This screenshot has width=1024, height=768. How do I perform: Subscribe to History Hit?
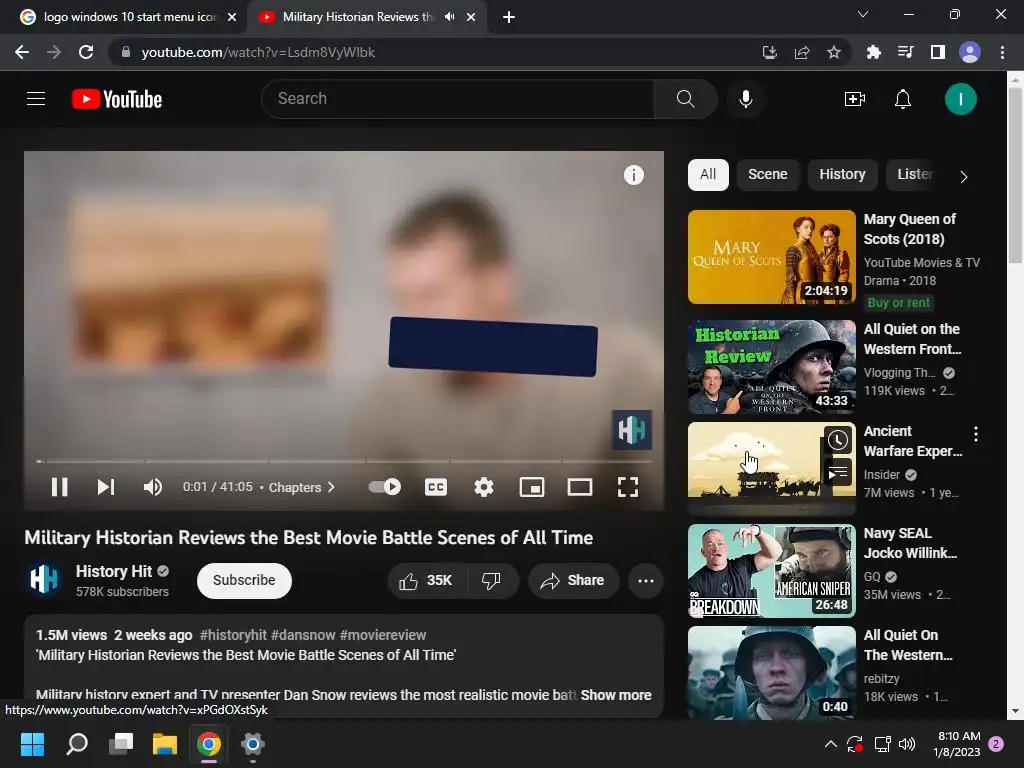tap(244, 581)
